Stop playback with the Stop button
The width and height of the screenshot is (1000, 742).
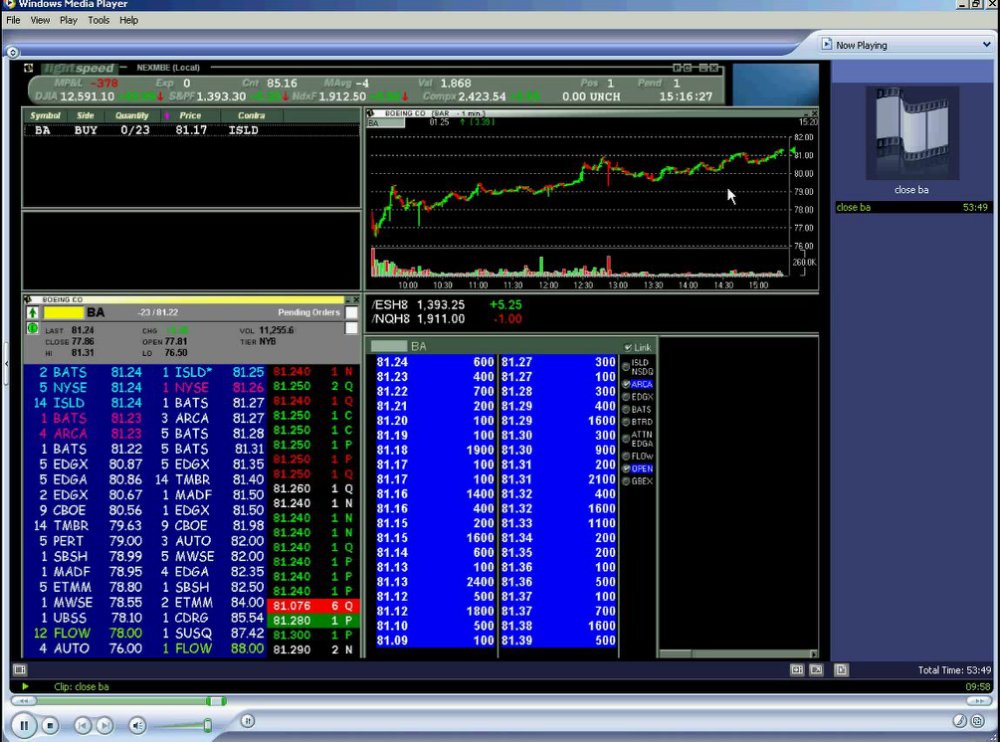[50, 725]
